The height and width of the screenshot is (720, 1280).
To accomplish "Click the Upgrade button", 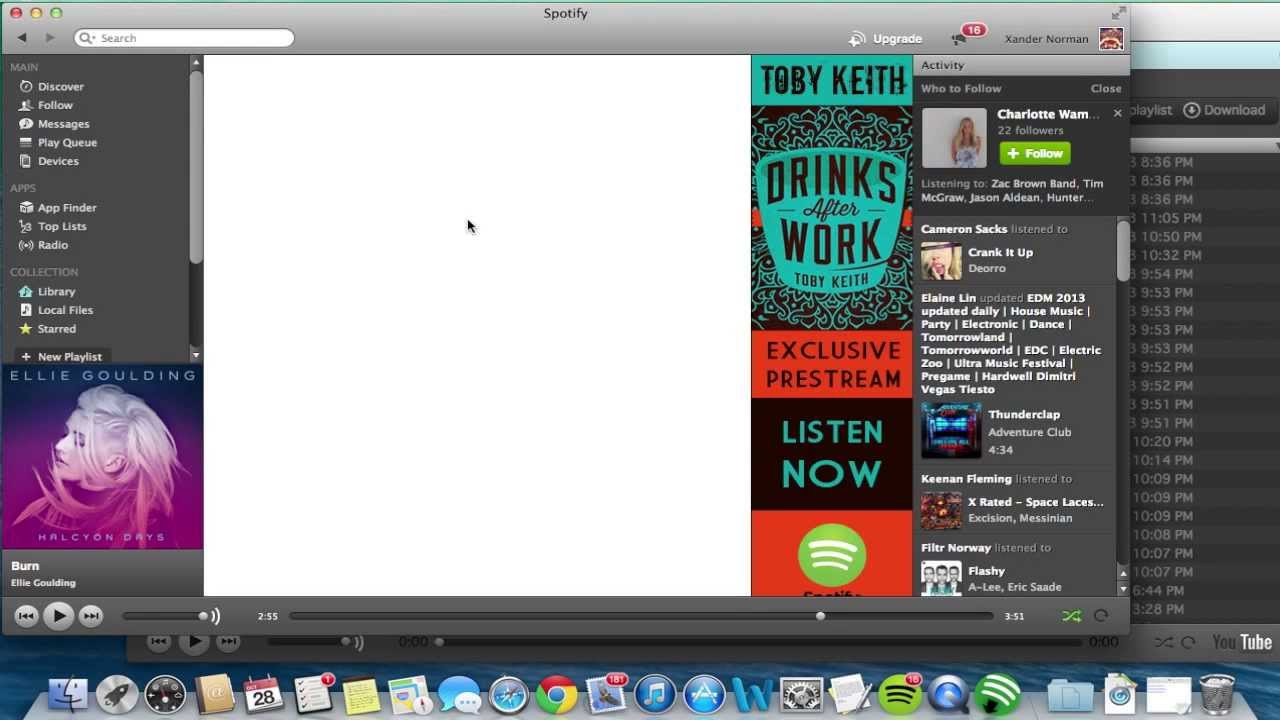I will click(886, 39).
